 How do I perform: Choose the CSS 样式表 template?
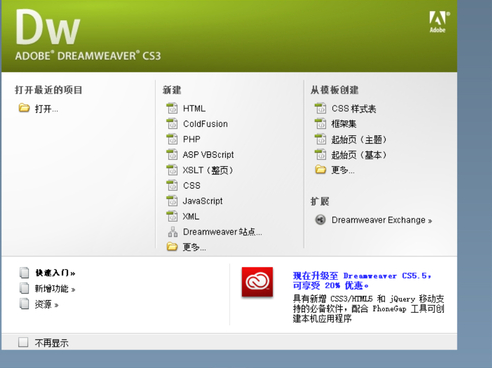pos(354,109)
